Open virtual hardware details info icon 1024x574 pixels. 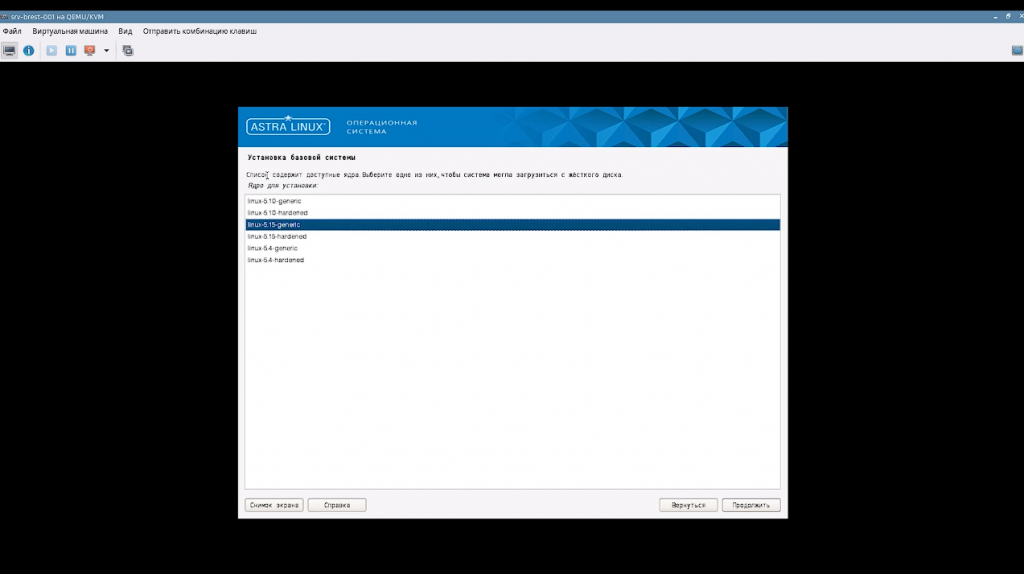[29, 50]
